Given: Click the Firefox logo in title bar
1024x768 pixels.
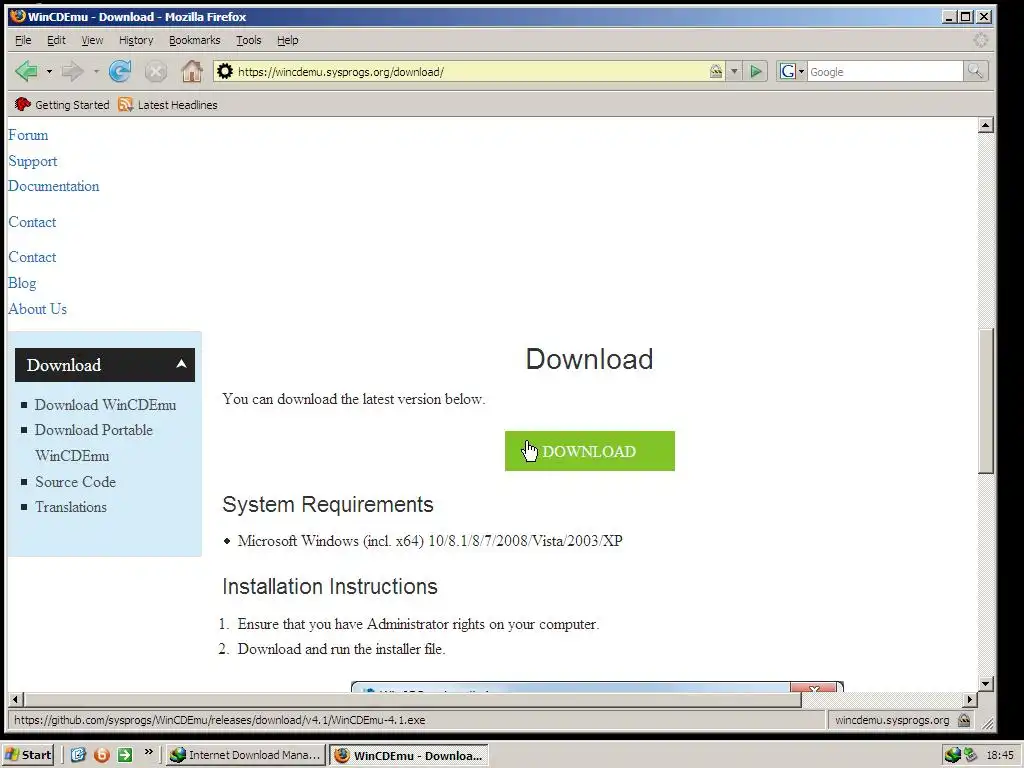Looking at the screenshot, I should (x=18, y=16).
